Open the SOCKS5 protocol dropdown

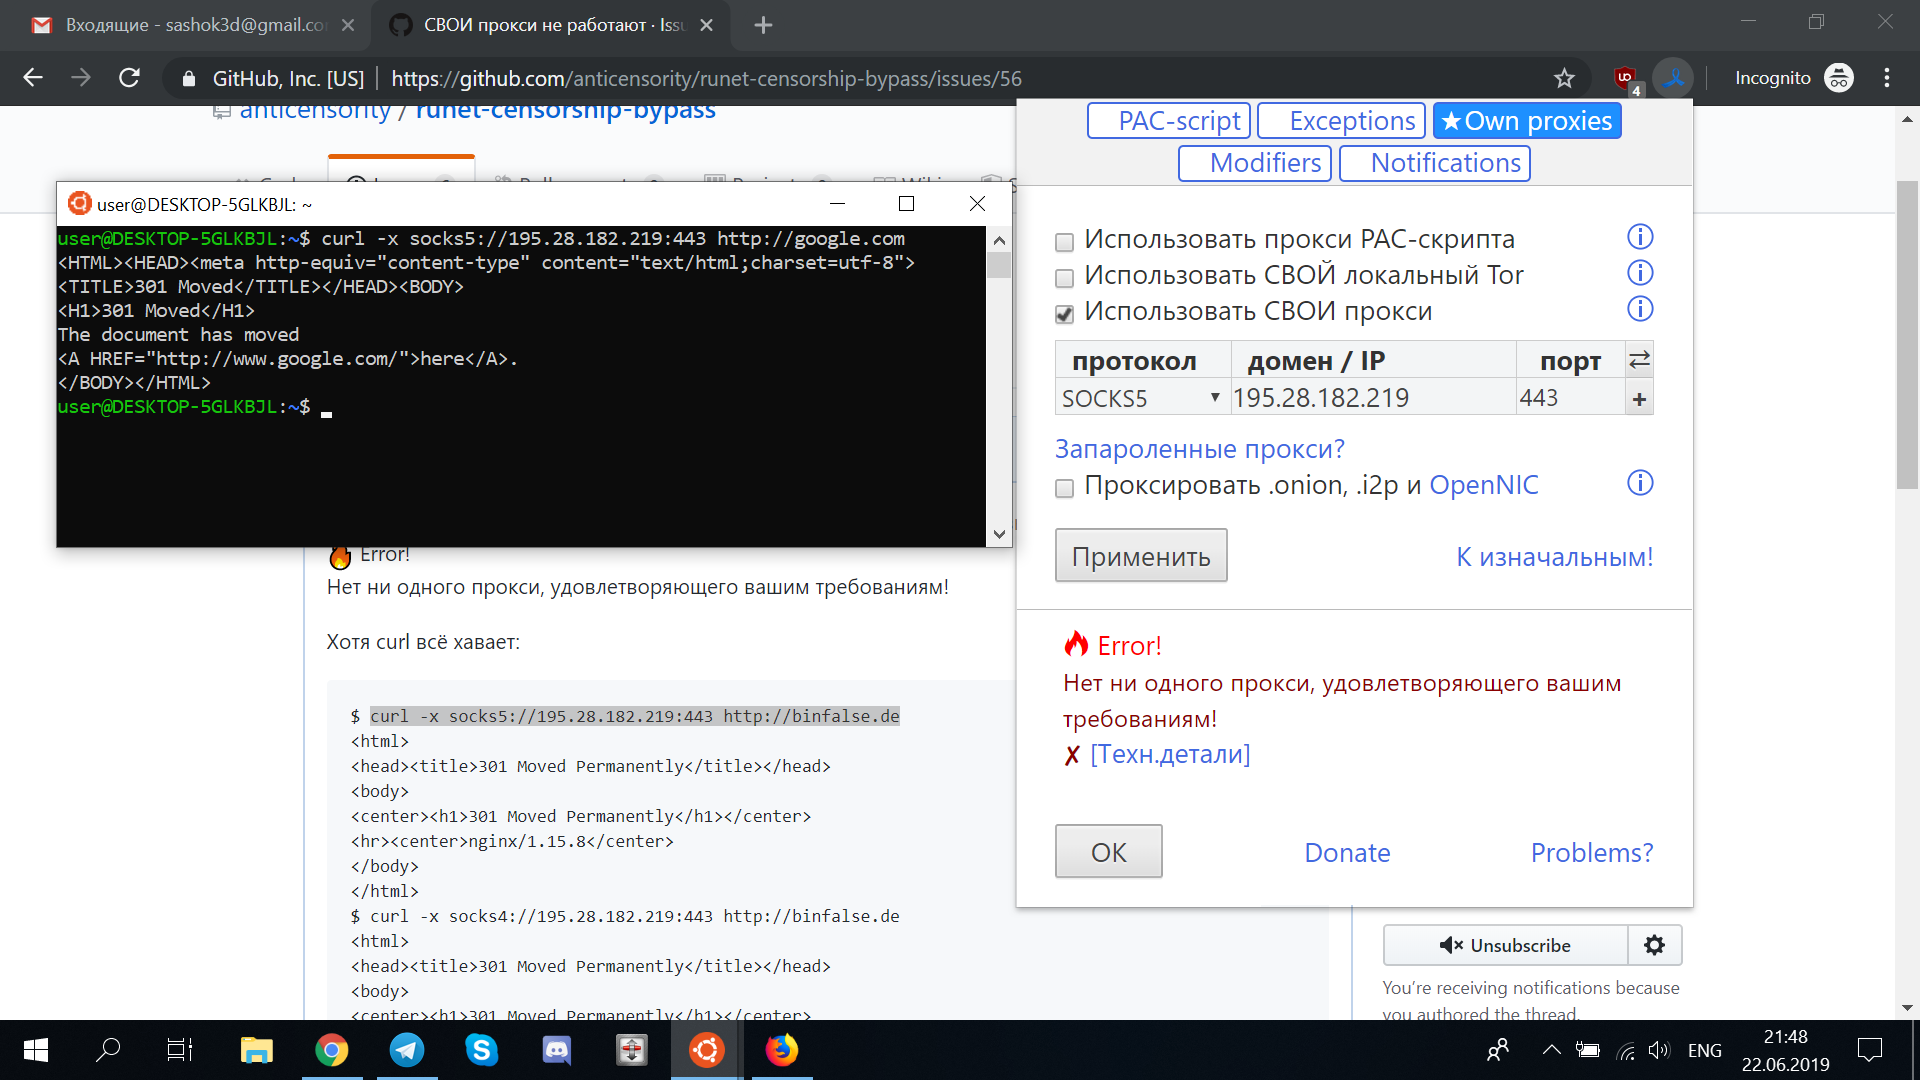click(1214, 397)
